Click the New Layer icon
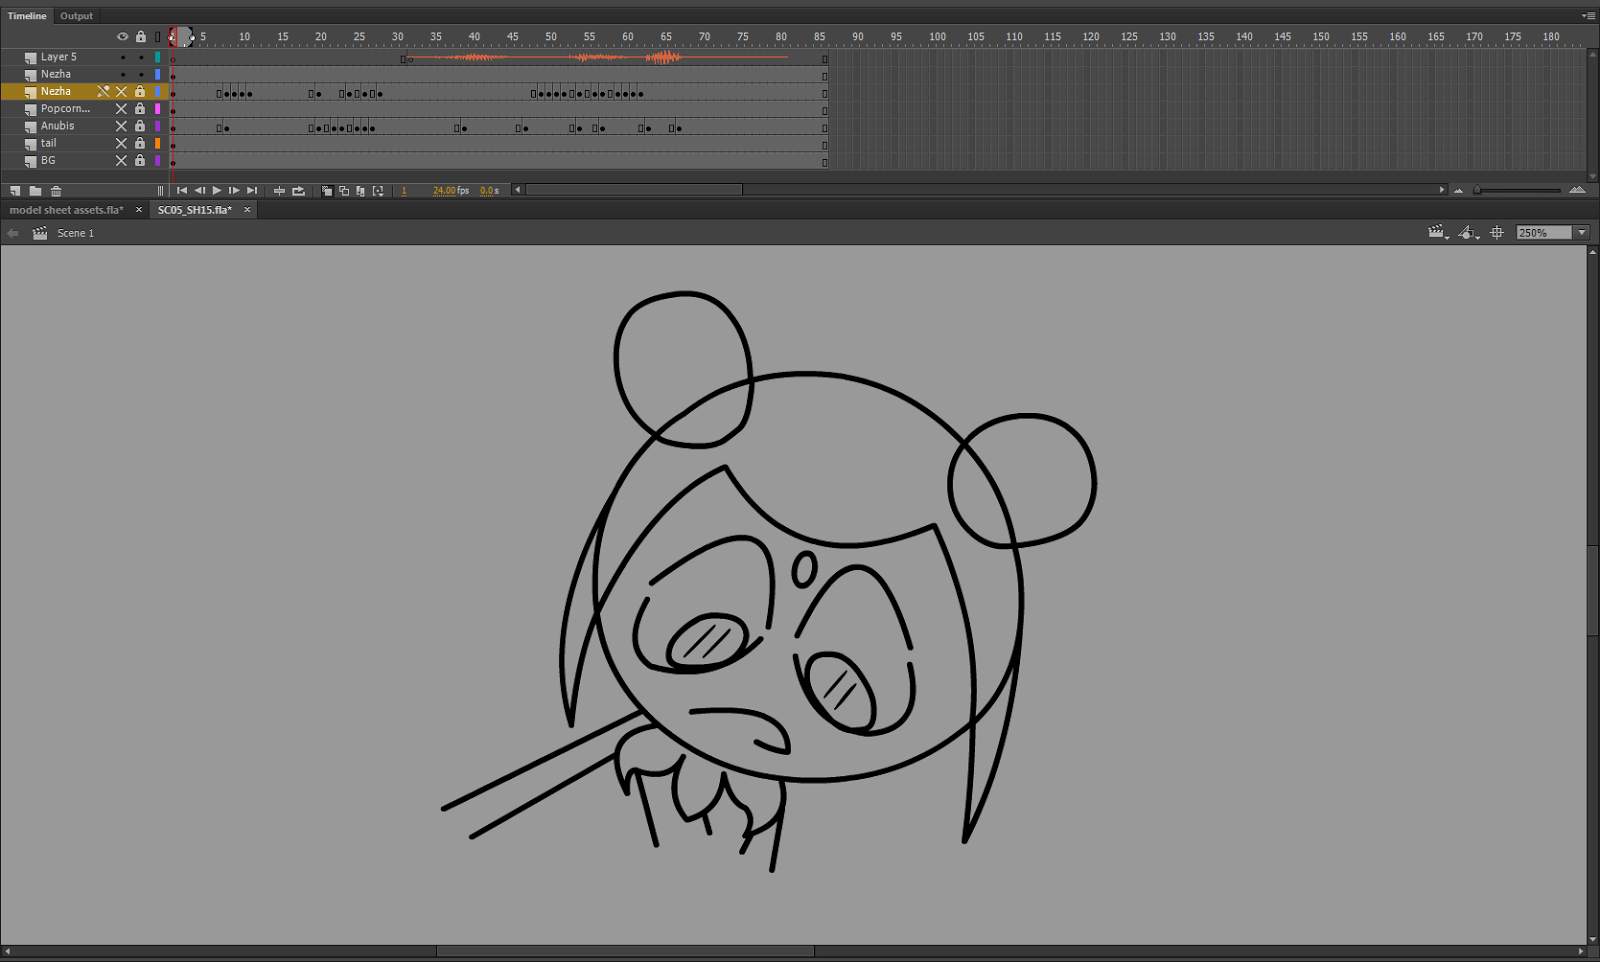Image resolution: width=1600 pixels, height=962 pixels. pos(15,190)
